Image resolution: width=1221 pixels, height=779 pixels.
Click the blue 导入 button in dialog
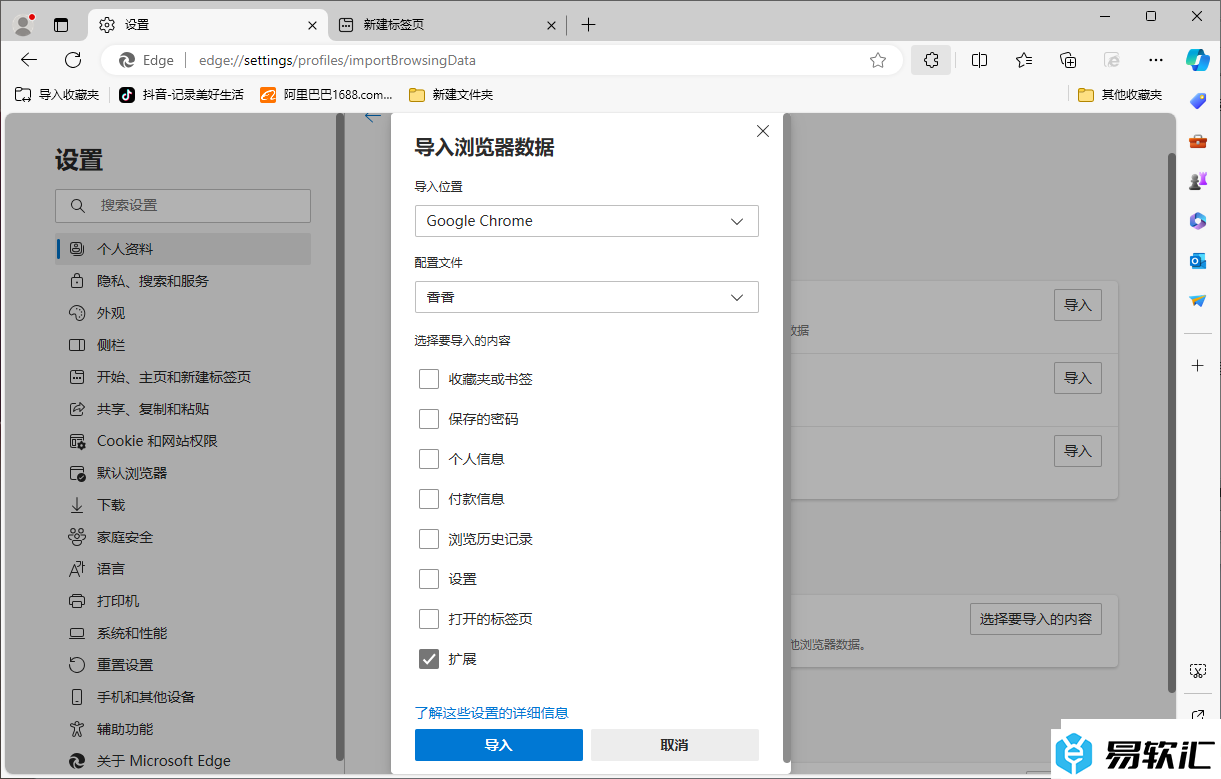499,745
